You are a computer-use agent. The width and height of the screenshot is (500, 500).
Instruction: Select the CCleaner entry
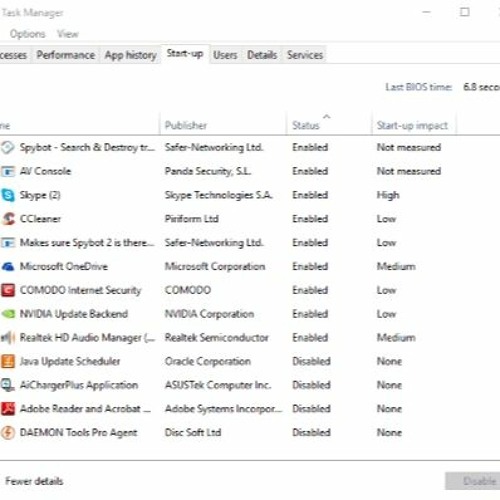(40, 219)
